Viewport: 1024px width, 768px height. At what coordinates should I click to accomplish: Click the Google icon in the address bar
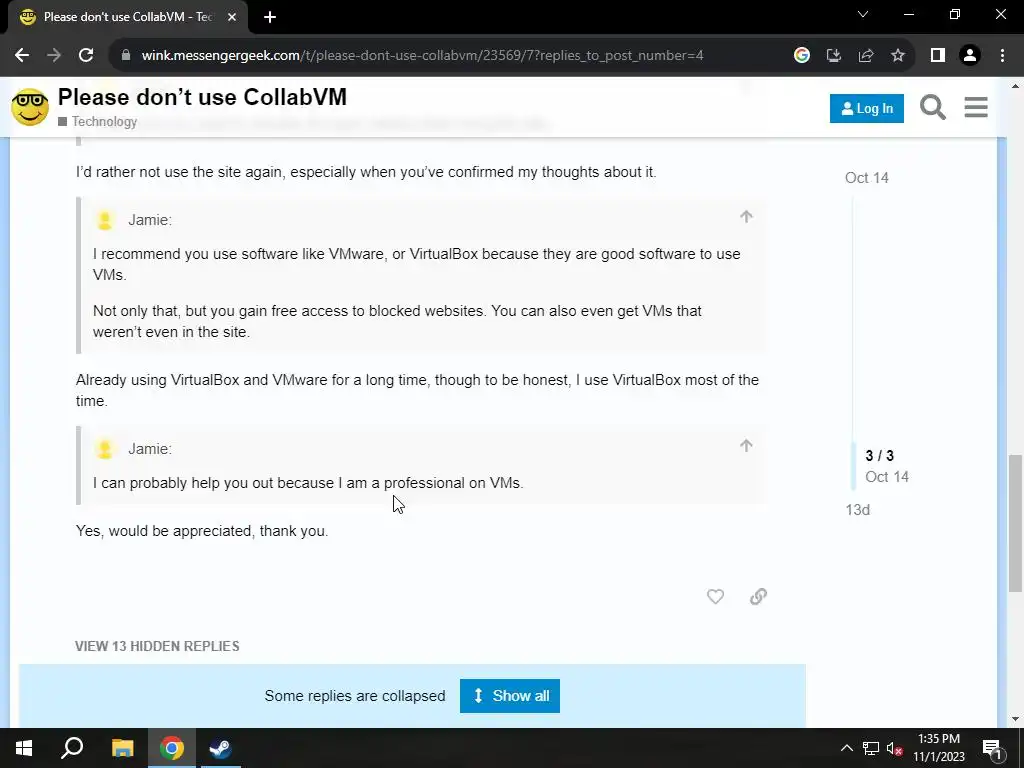click(x=802, y=56)
